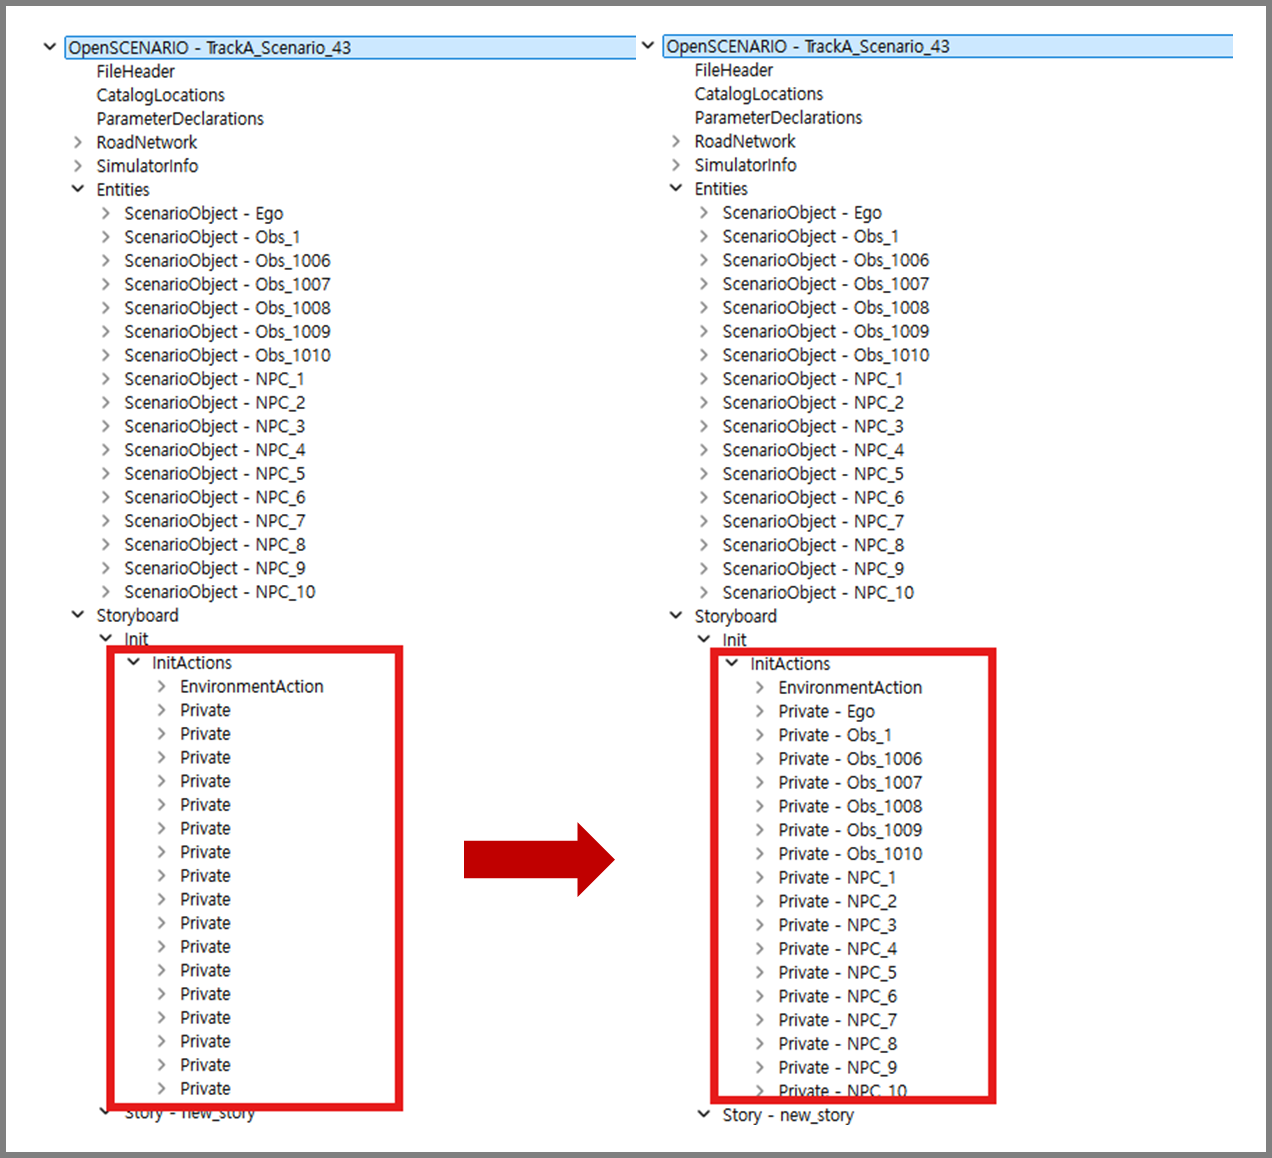This screenshot has height=1158, width=1272.
Task: Collapse InitActions in the right tree
Action: 732,663
